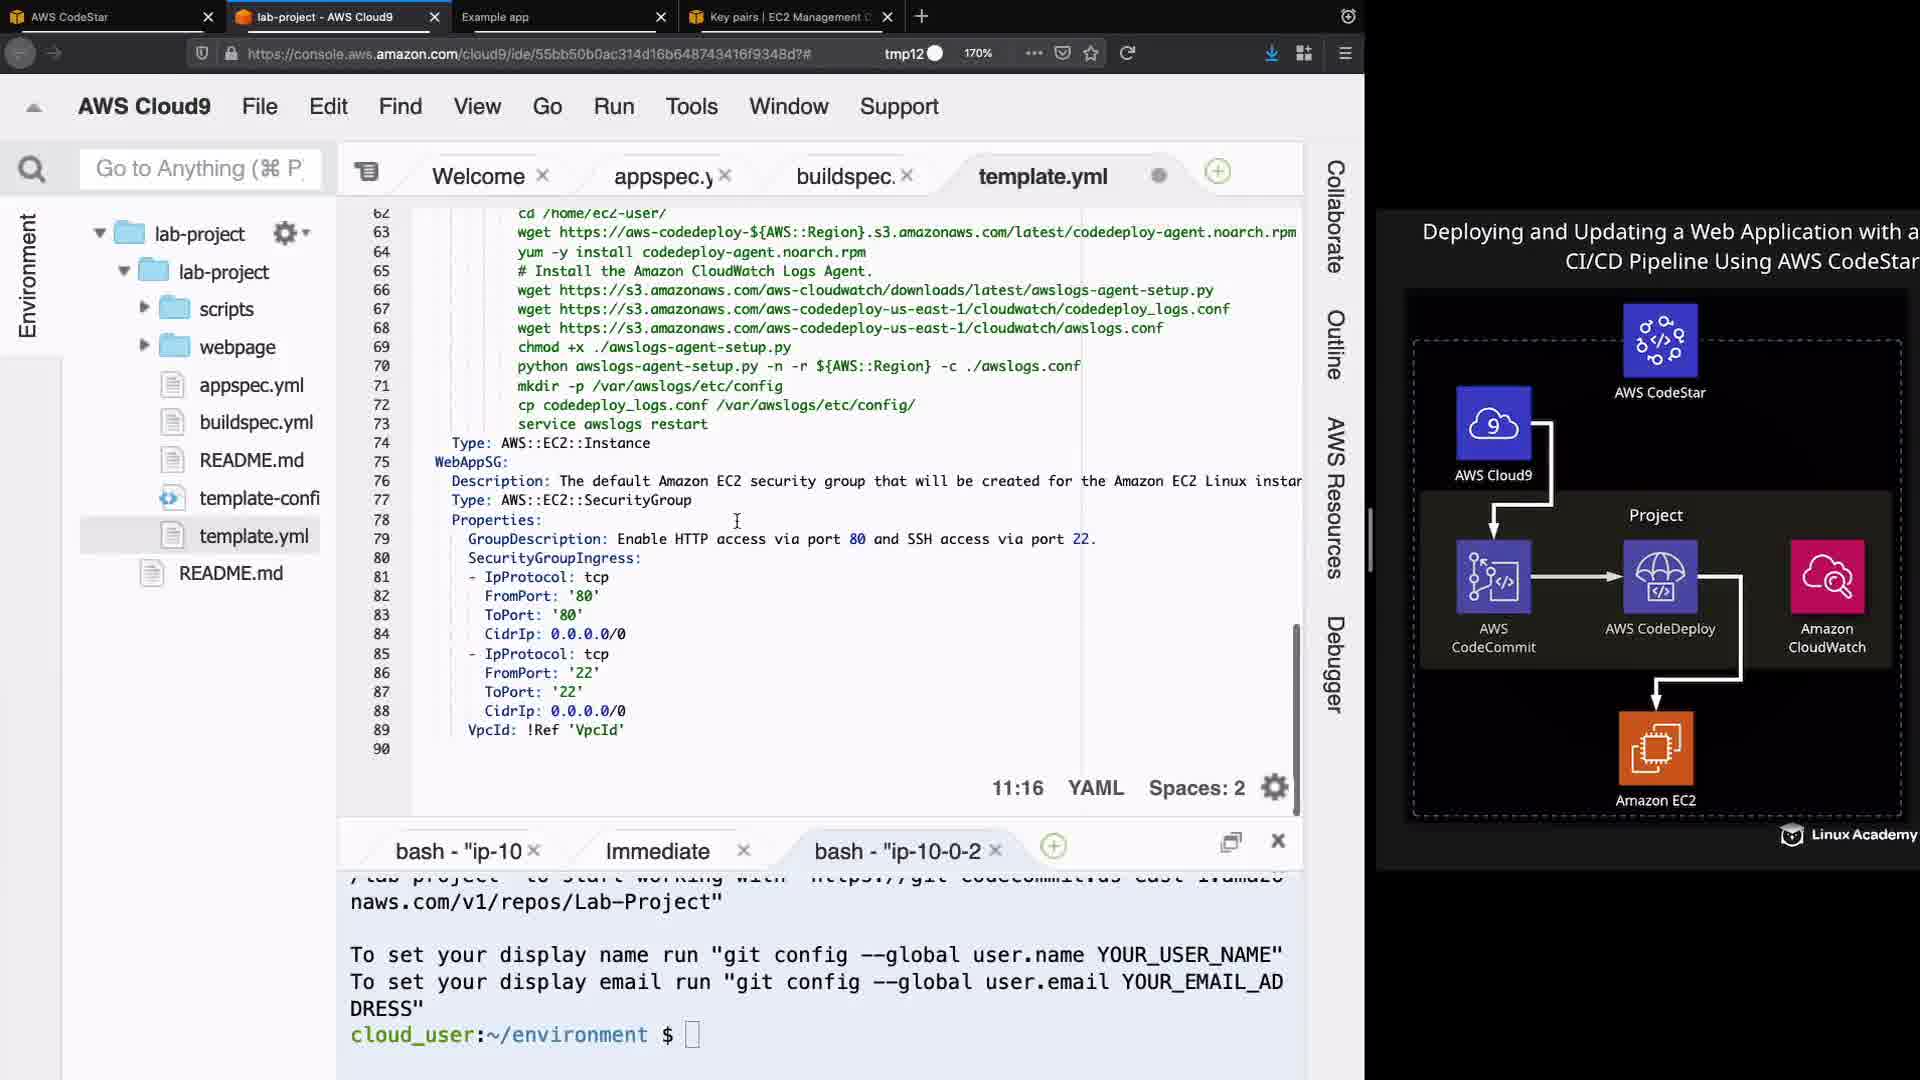Bookmark page with star icon

1091,53
